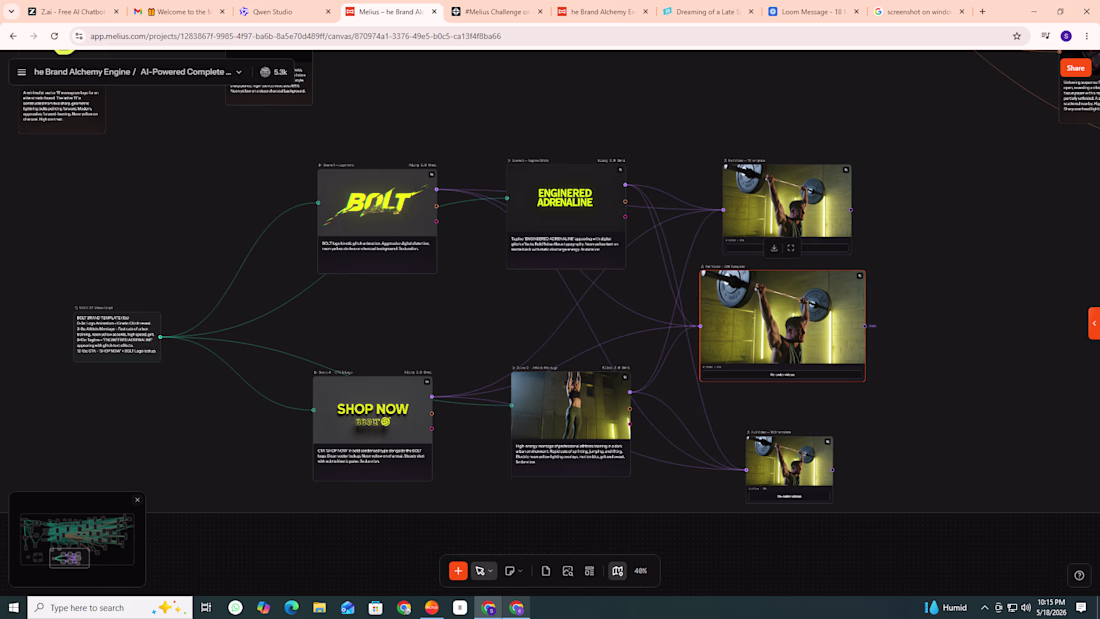
Task: Switch to the Loom Message tab
Action: pyautogui.click(x=814, y=11)
